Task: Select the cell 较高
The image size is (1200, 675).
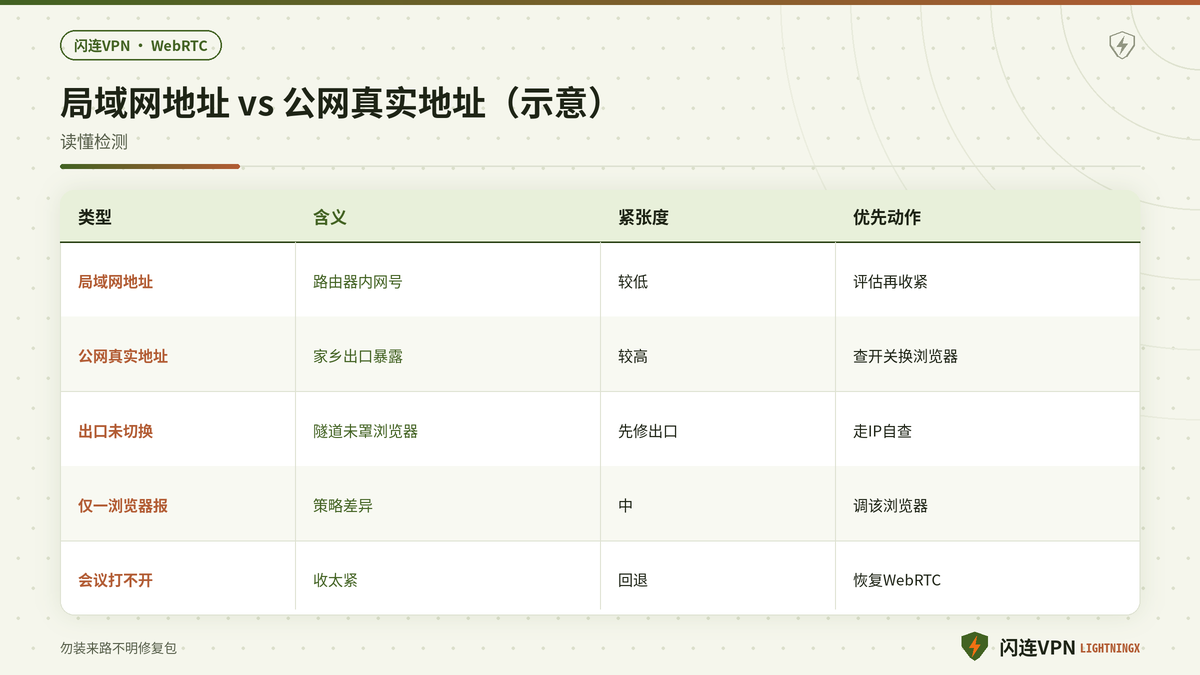Action: (633, 356)
